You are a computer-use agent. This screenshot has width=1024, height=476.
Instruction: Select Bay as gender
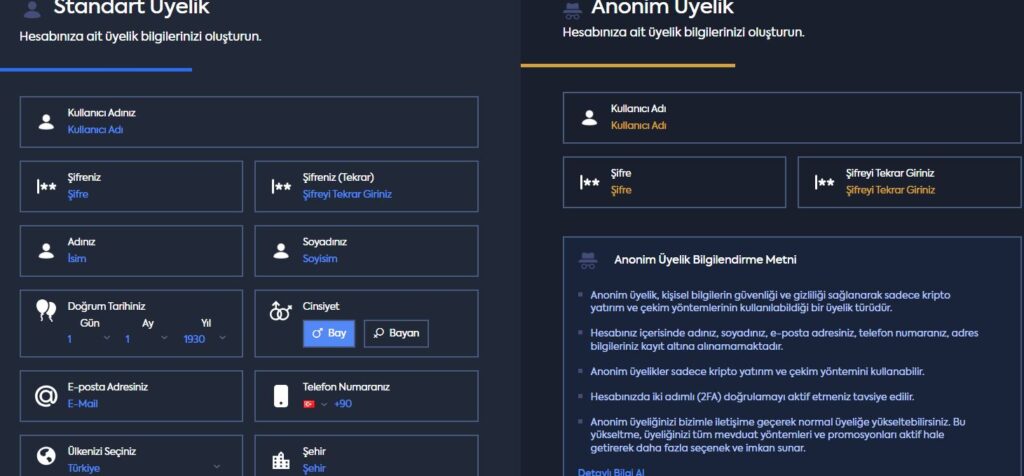tap(329, 333)
